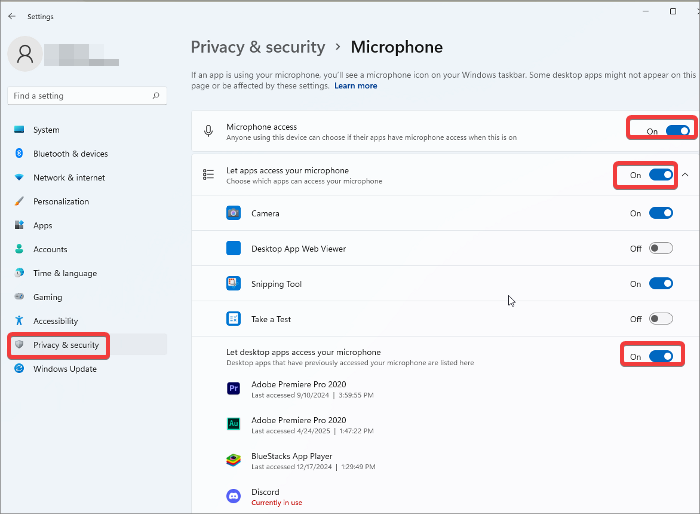The image size is (700, 514).
Task: Click the Learn more link
Action: pyautogui.click(x=356, y=86)
